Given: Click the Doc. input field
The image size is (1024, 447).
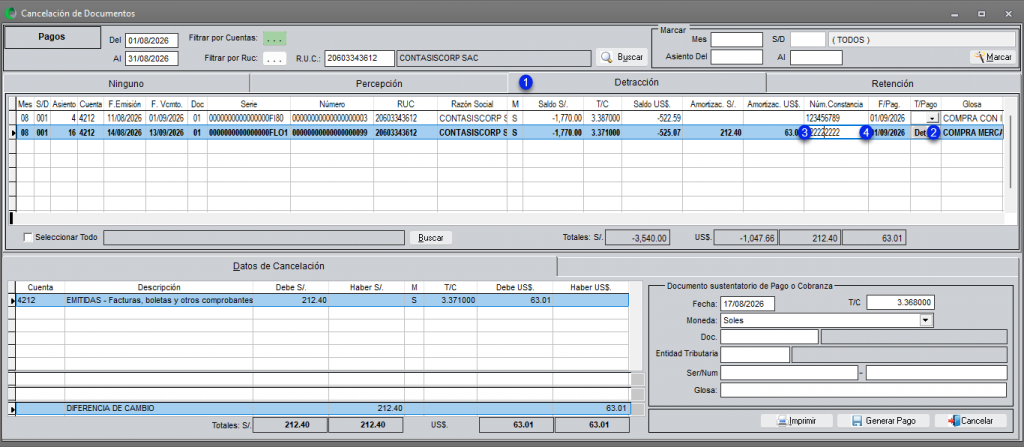Looking at the screenshot, I should [769, 337].
